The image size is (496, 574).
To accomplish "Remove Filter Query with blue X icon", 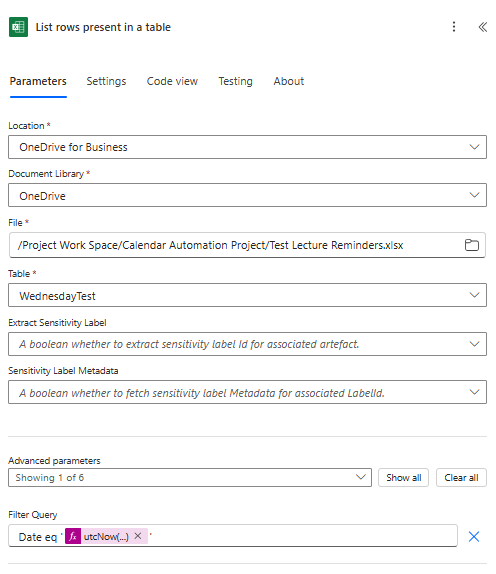I will point(474,537).
